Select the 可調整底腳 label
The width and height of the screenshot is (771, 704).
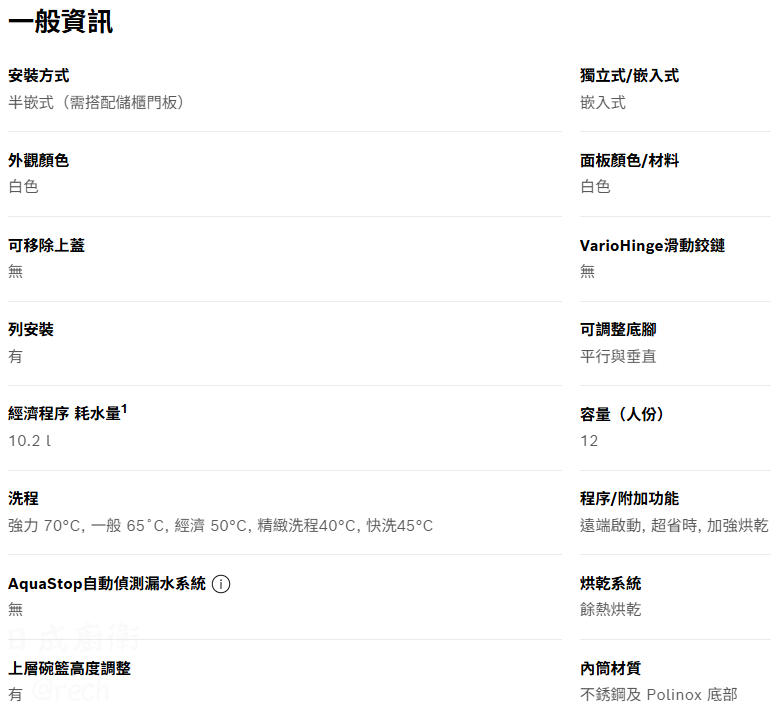point(618,329)
